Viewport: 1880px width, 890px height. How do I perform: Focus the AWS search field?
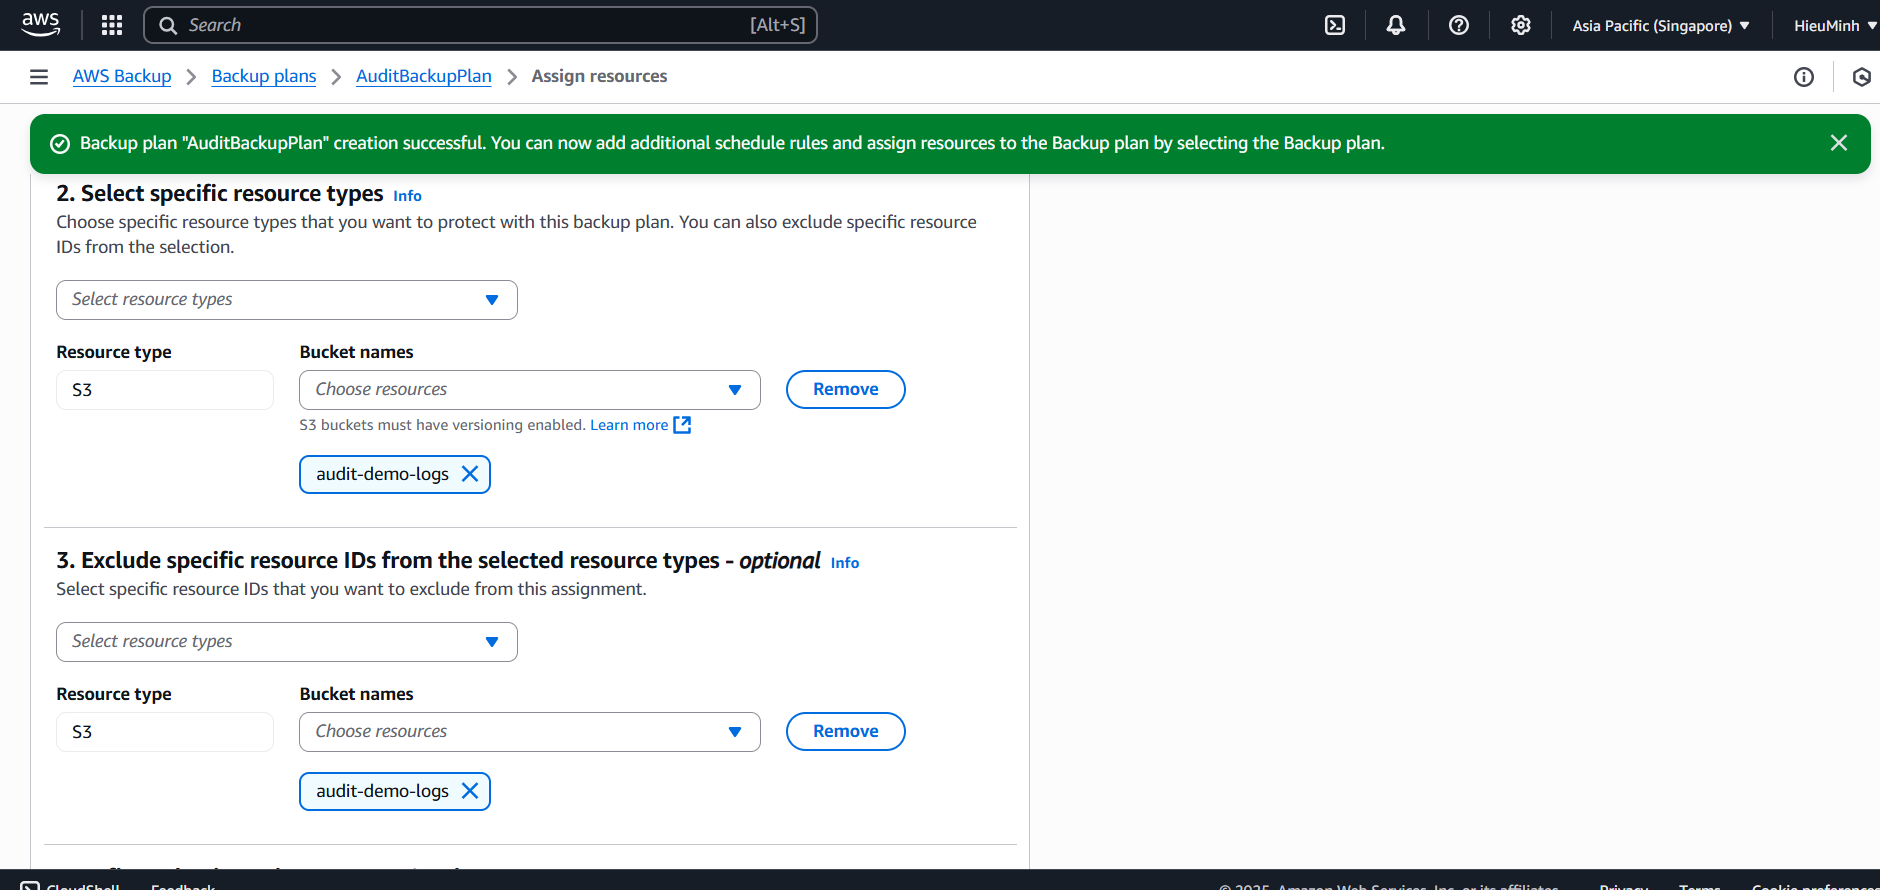coord(481,25)
